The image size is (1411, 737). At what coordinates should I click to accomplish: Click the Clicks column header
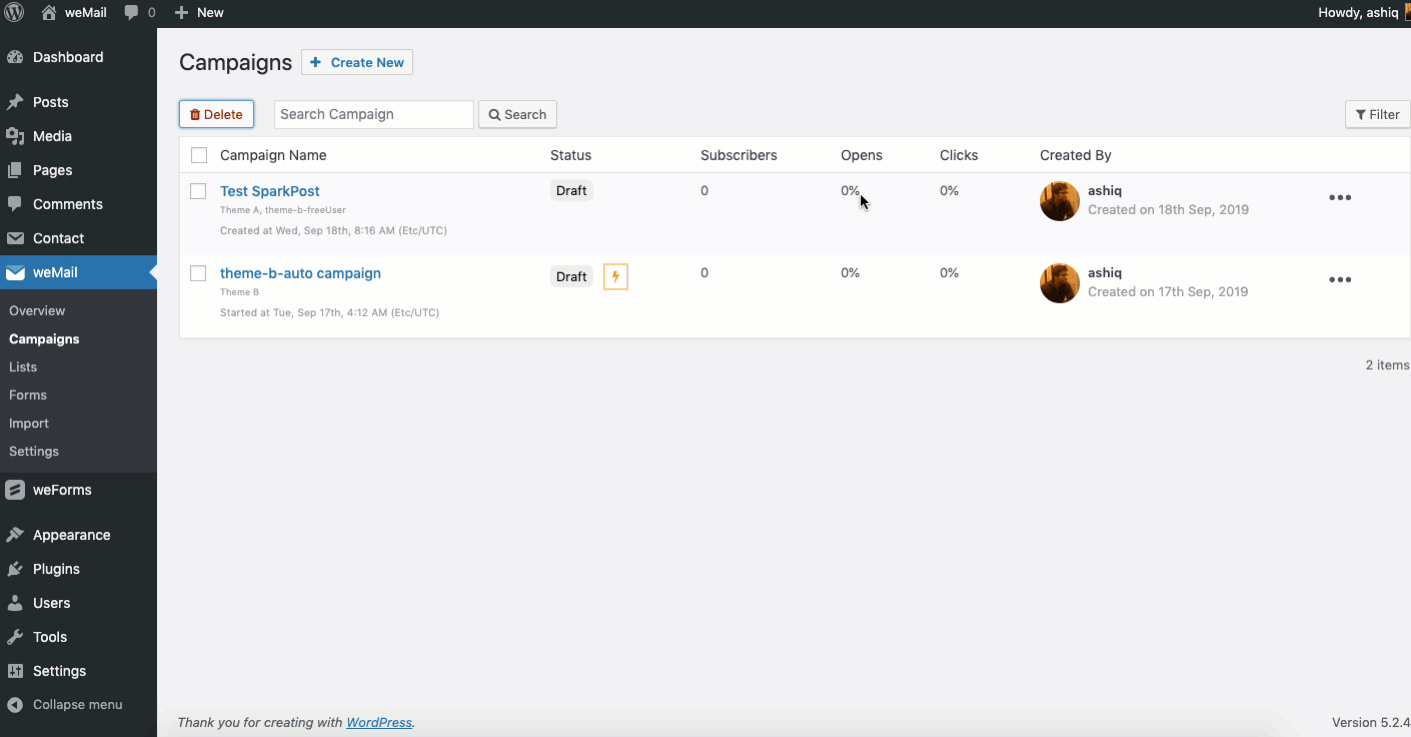959,155
